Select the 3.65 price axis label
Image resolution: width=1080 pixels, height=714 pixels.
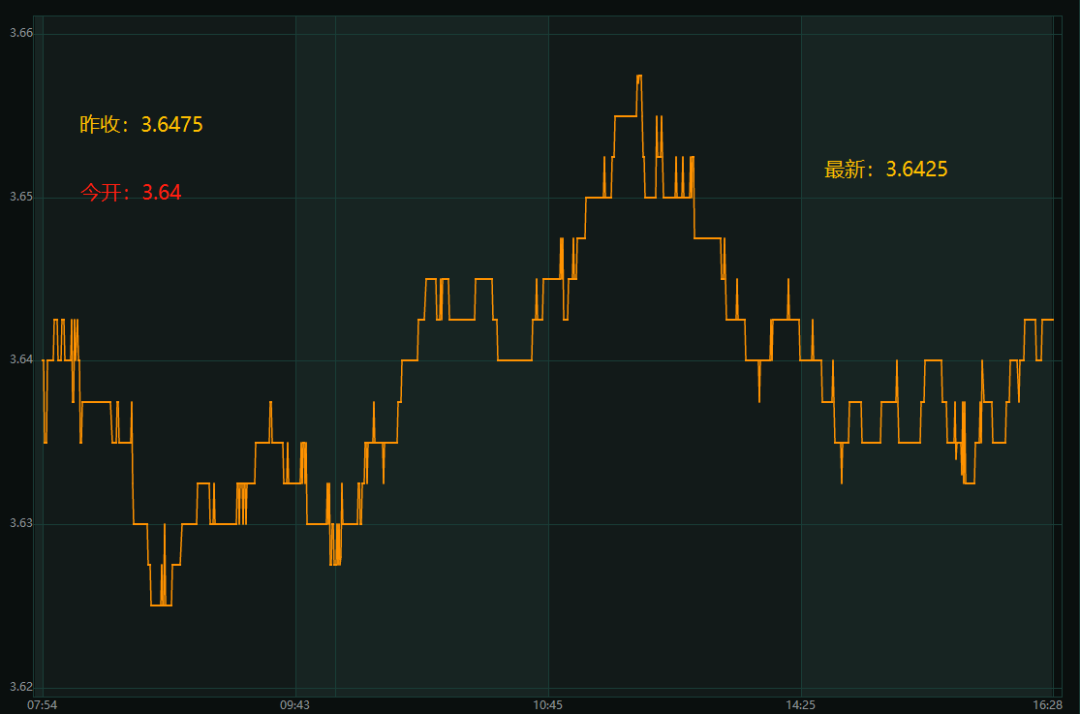(x=21, y=197)
